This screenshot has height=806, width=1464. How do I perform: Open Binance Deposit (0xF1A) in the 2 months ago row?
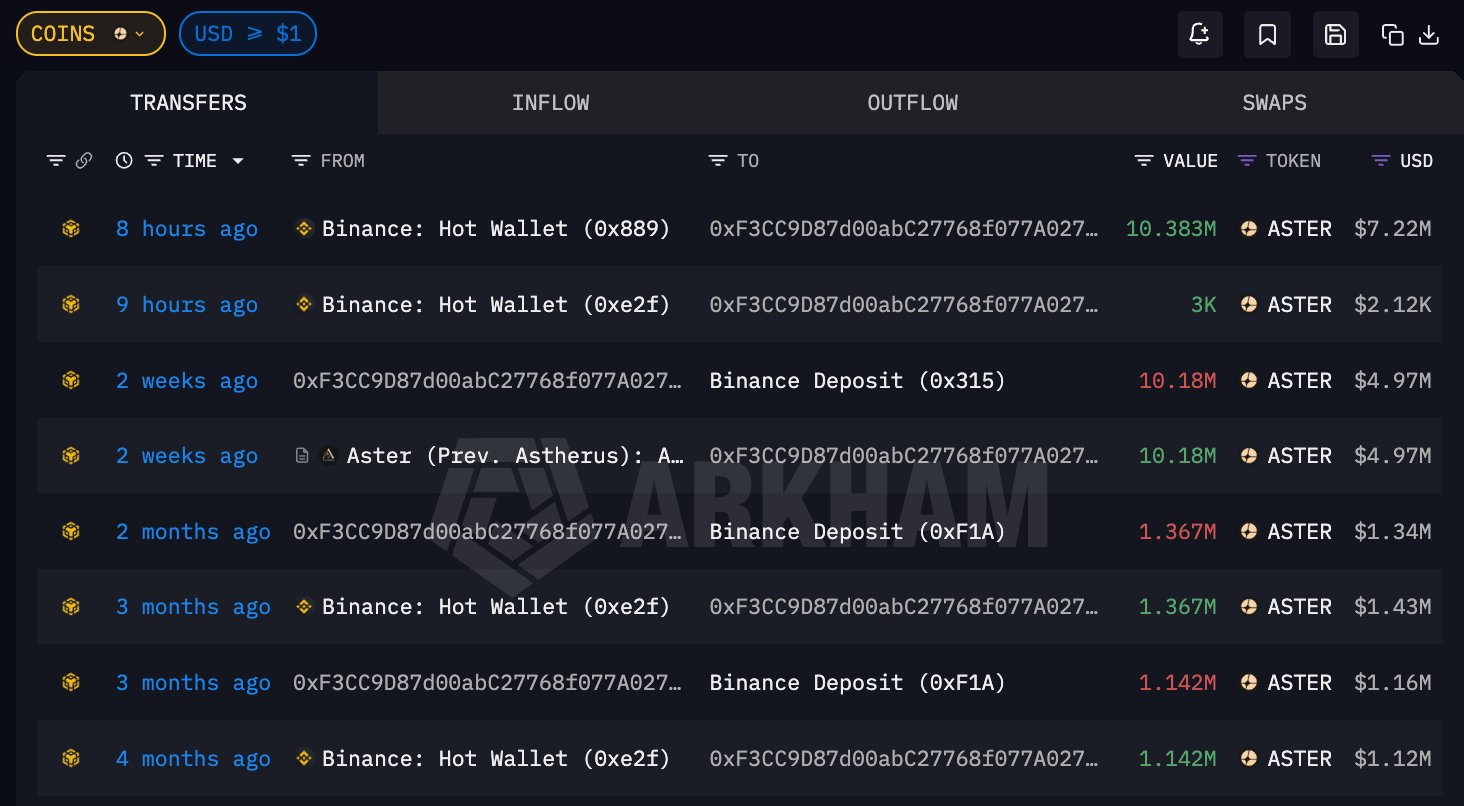click(857, 531)
